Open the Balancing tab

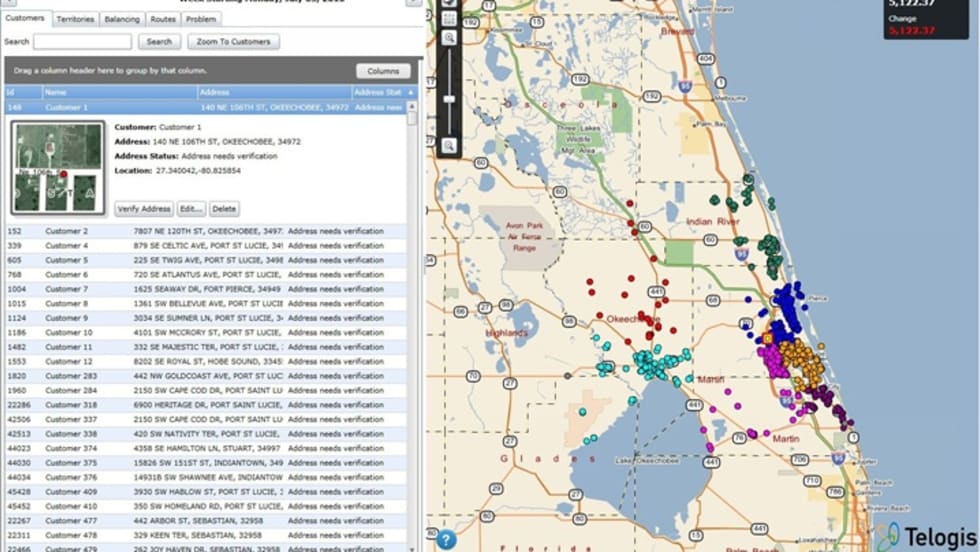tap(121, 19)
